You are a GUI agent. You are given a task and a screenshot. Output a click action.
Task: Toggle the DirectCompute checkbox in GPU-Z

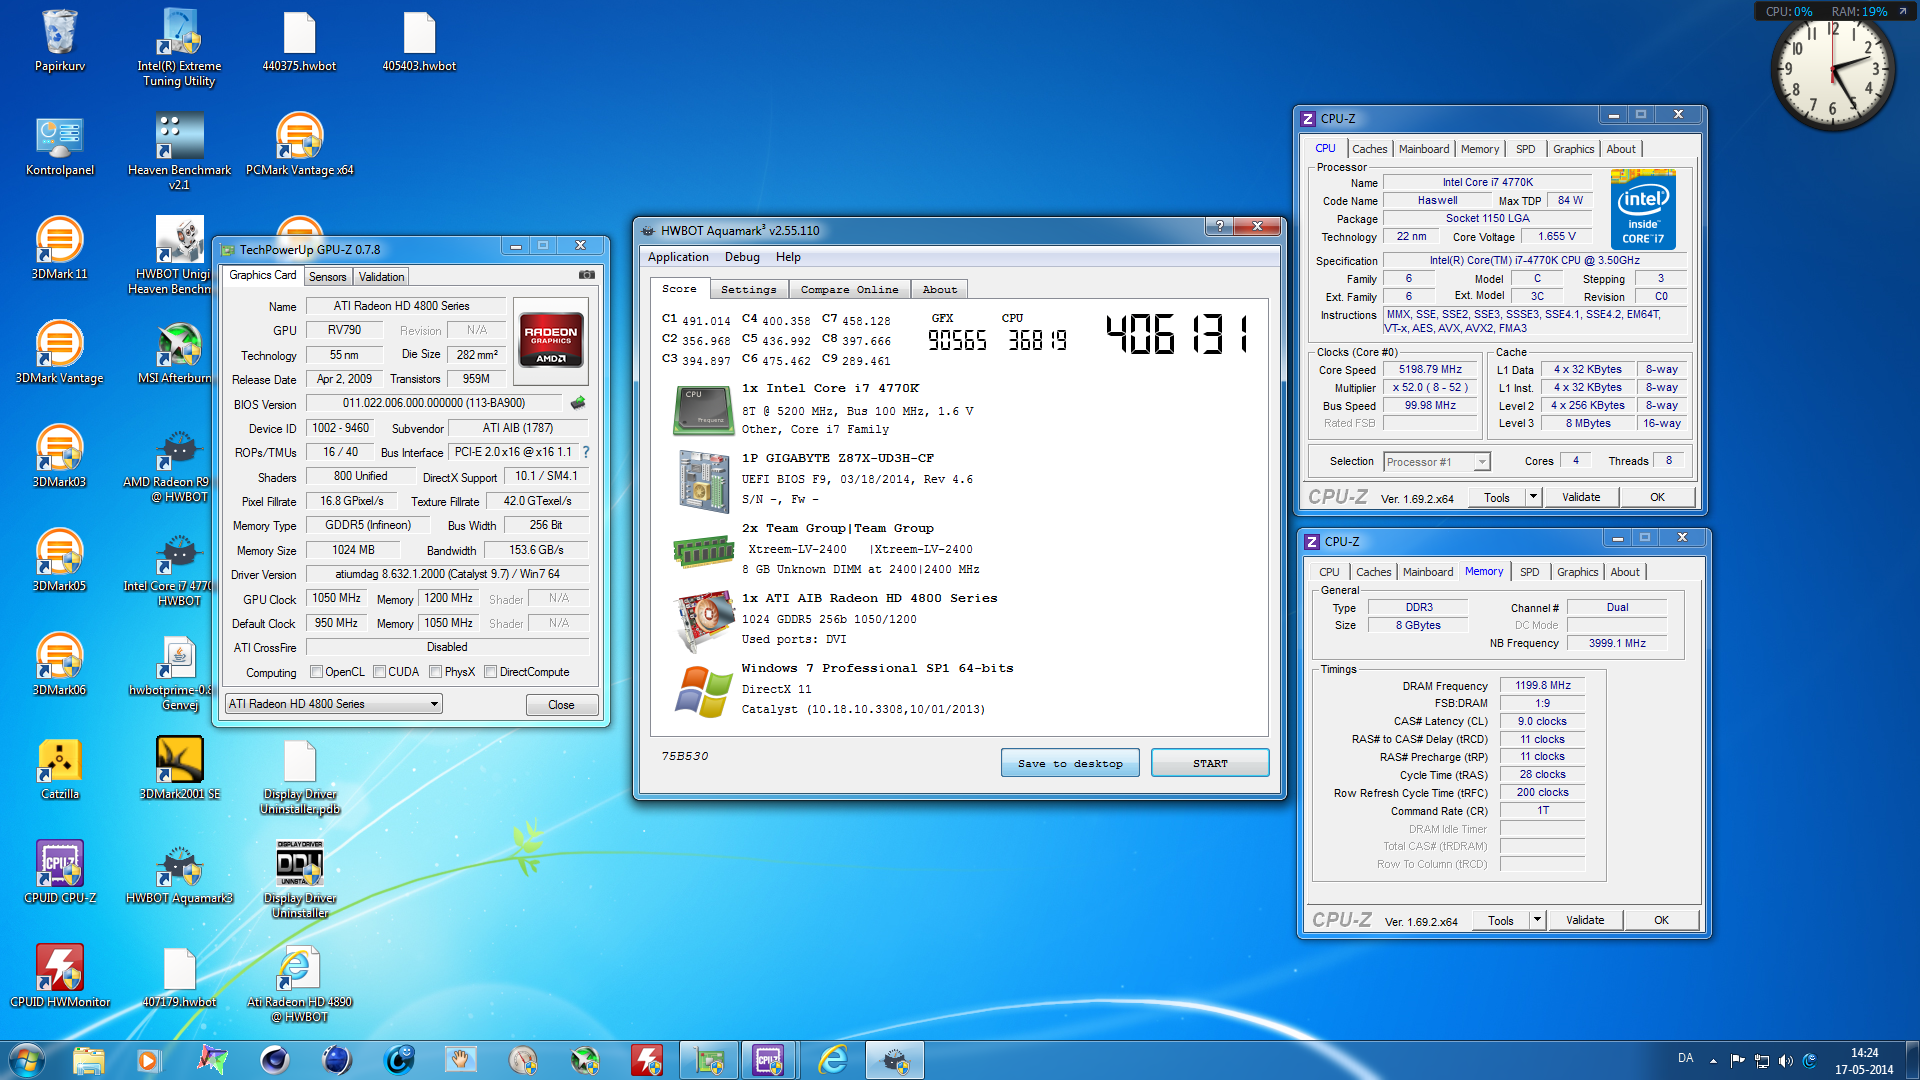tap(490, 672)
